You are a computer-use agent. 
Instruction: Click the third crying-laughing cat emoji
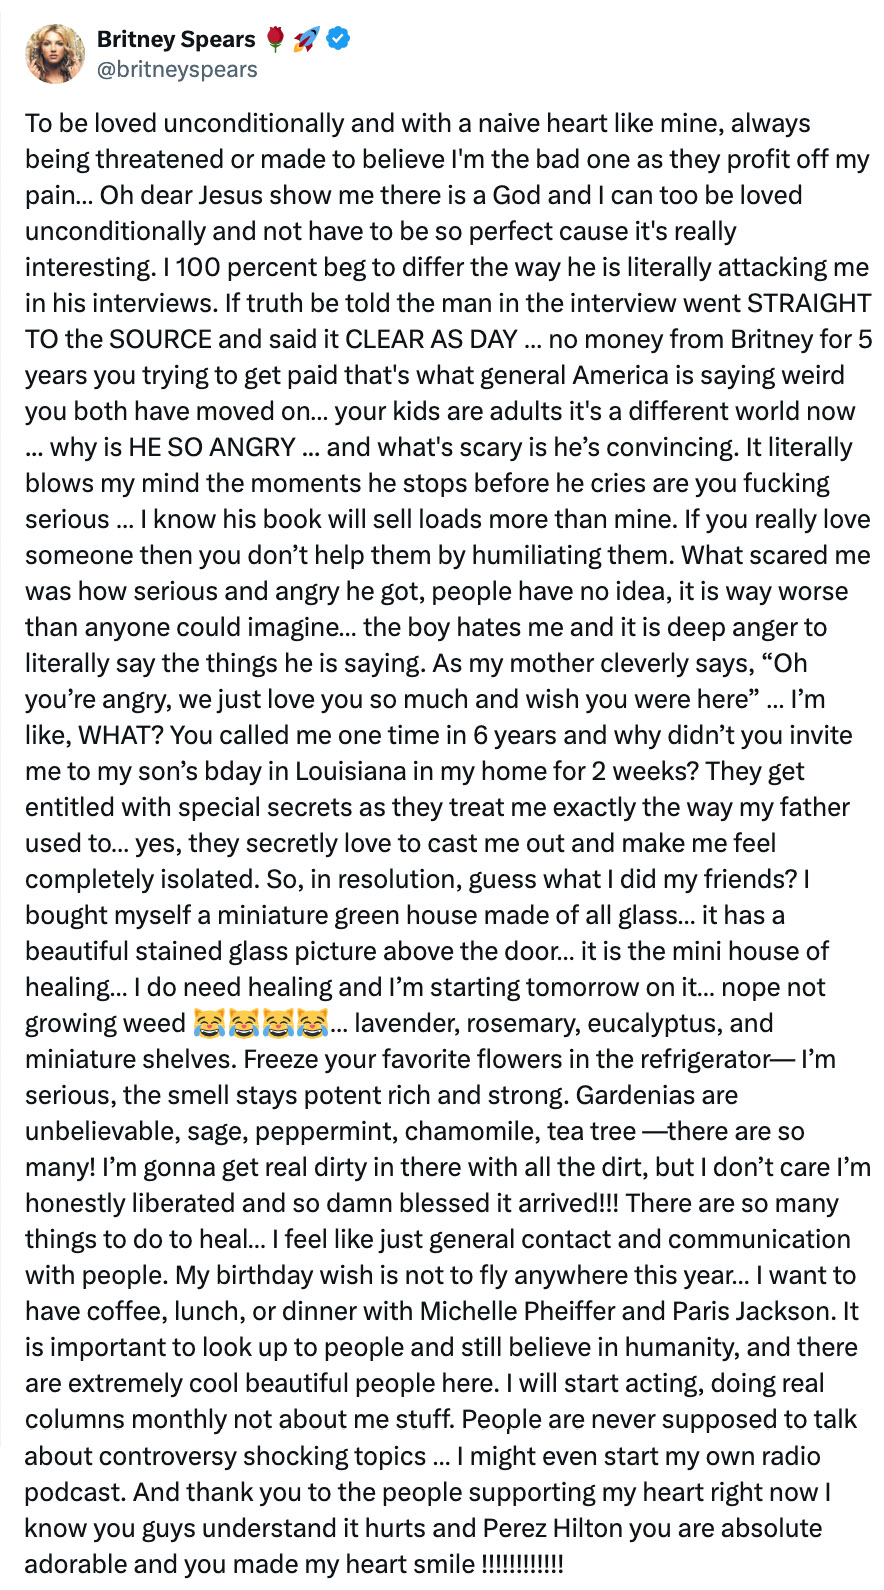point(279,1023)
